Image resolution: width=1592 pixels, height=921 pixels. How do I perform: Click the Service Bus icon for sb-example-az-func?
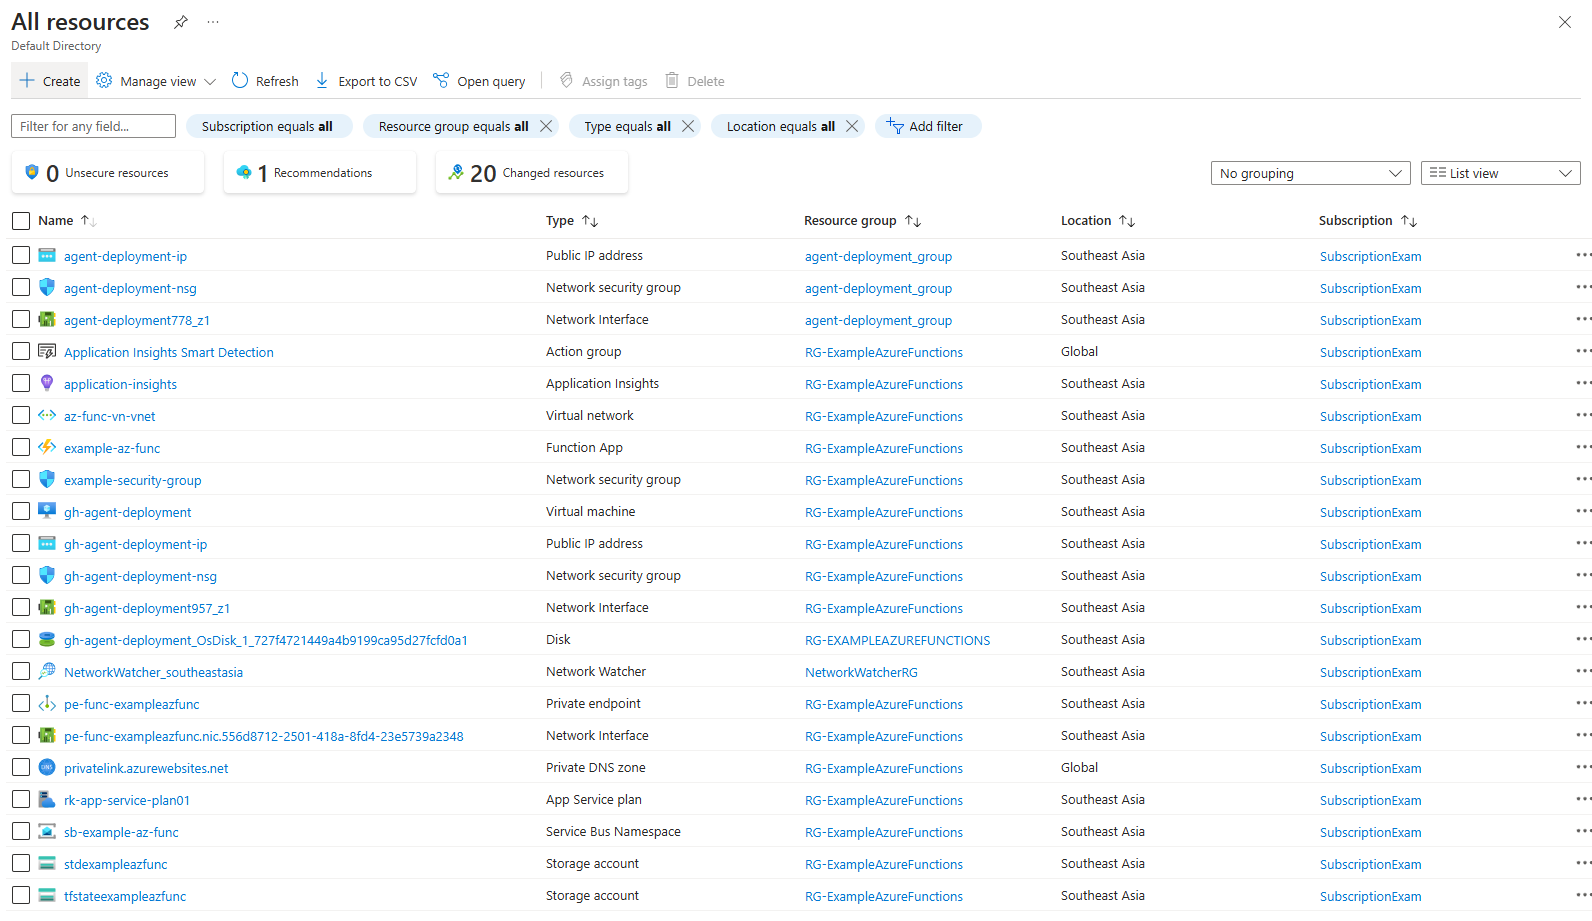coord(47,831)
